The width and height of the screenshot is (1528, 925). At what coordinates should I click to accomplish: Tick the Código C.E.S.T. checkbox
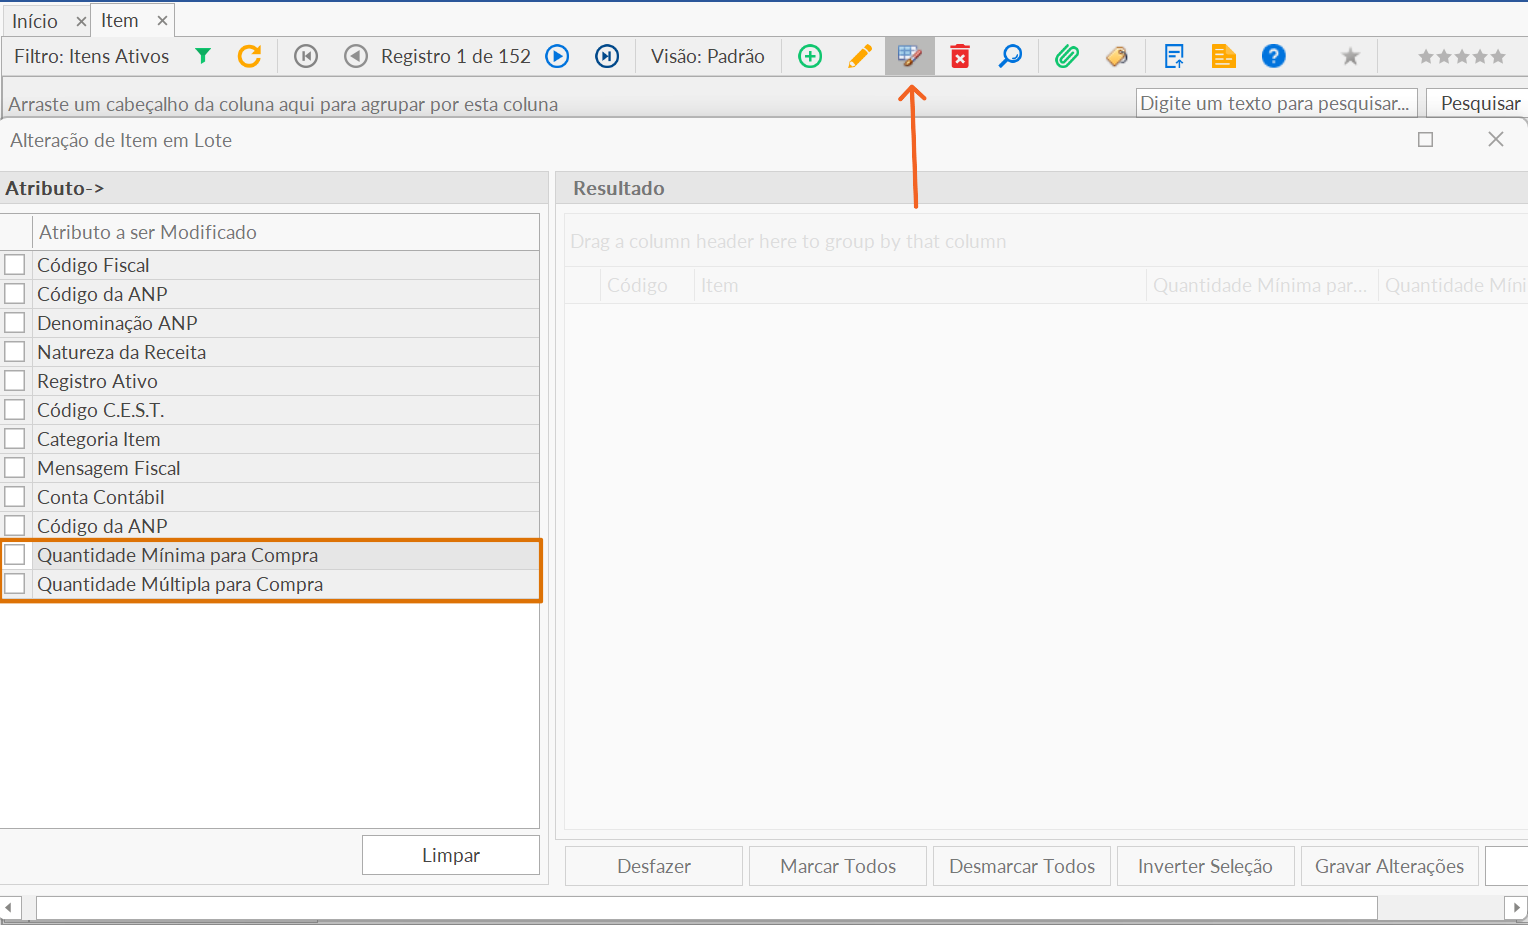coord(15,409)
